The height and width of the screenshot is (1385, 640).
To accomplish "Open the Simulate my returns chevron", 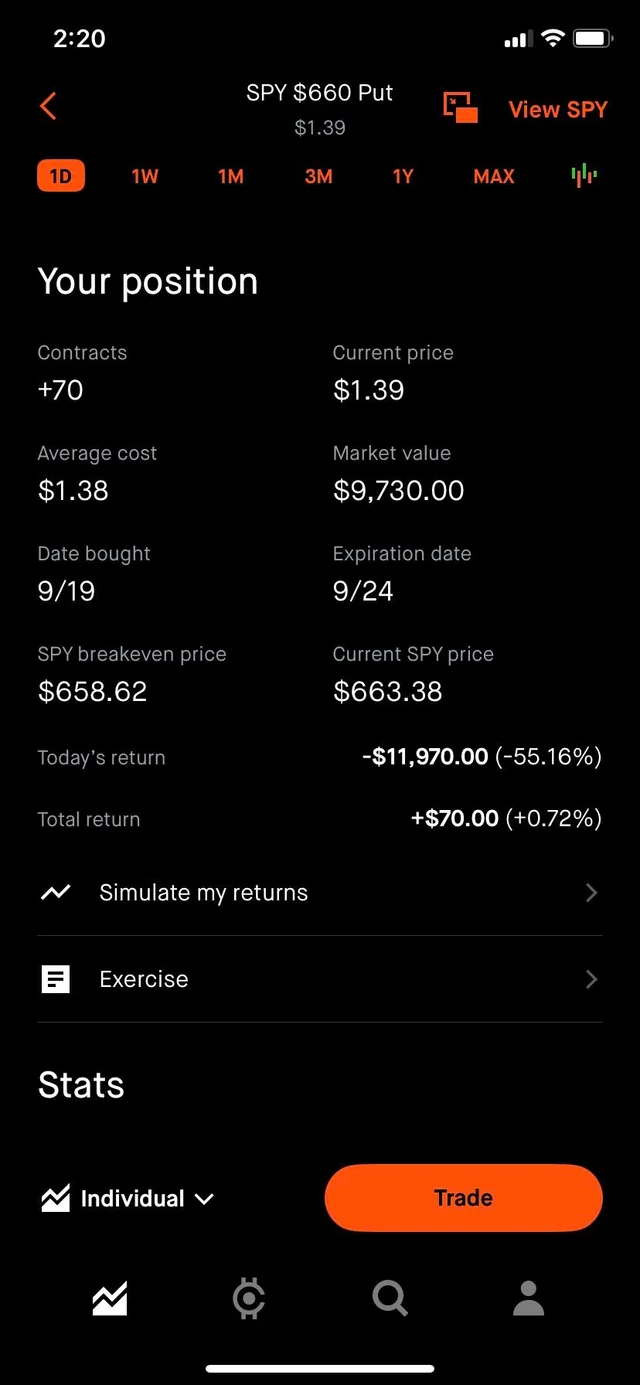I will [x=590, y=892].
